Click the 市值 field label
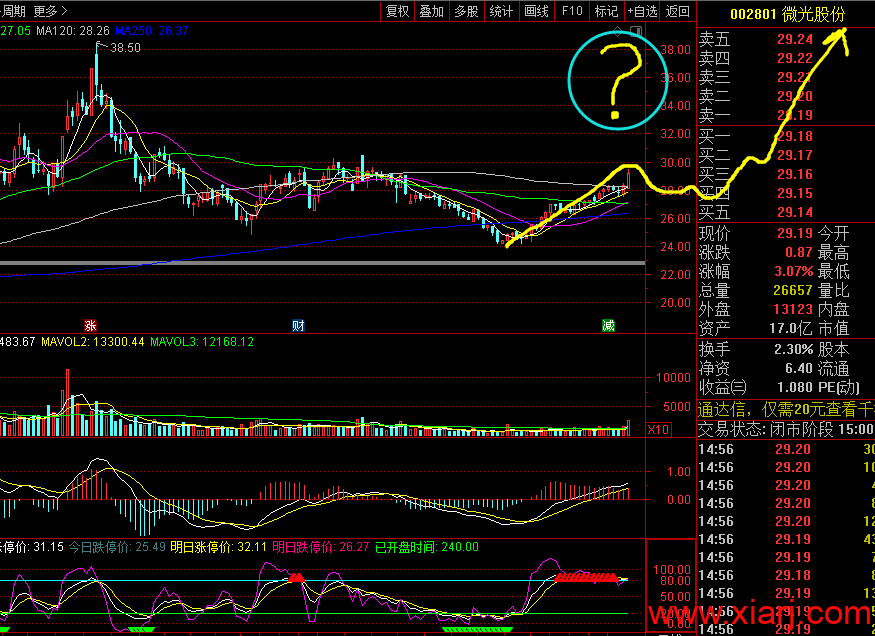The width and height of the screenshot is (875, 636). pos(834,328)
